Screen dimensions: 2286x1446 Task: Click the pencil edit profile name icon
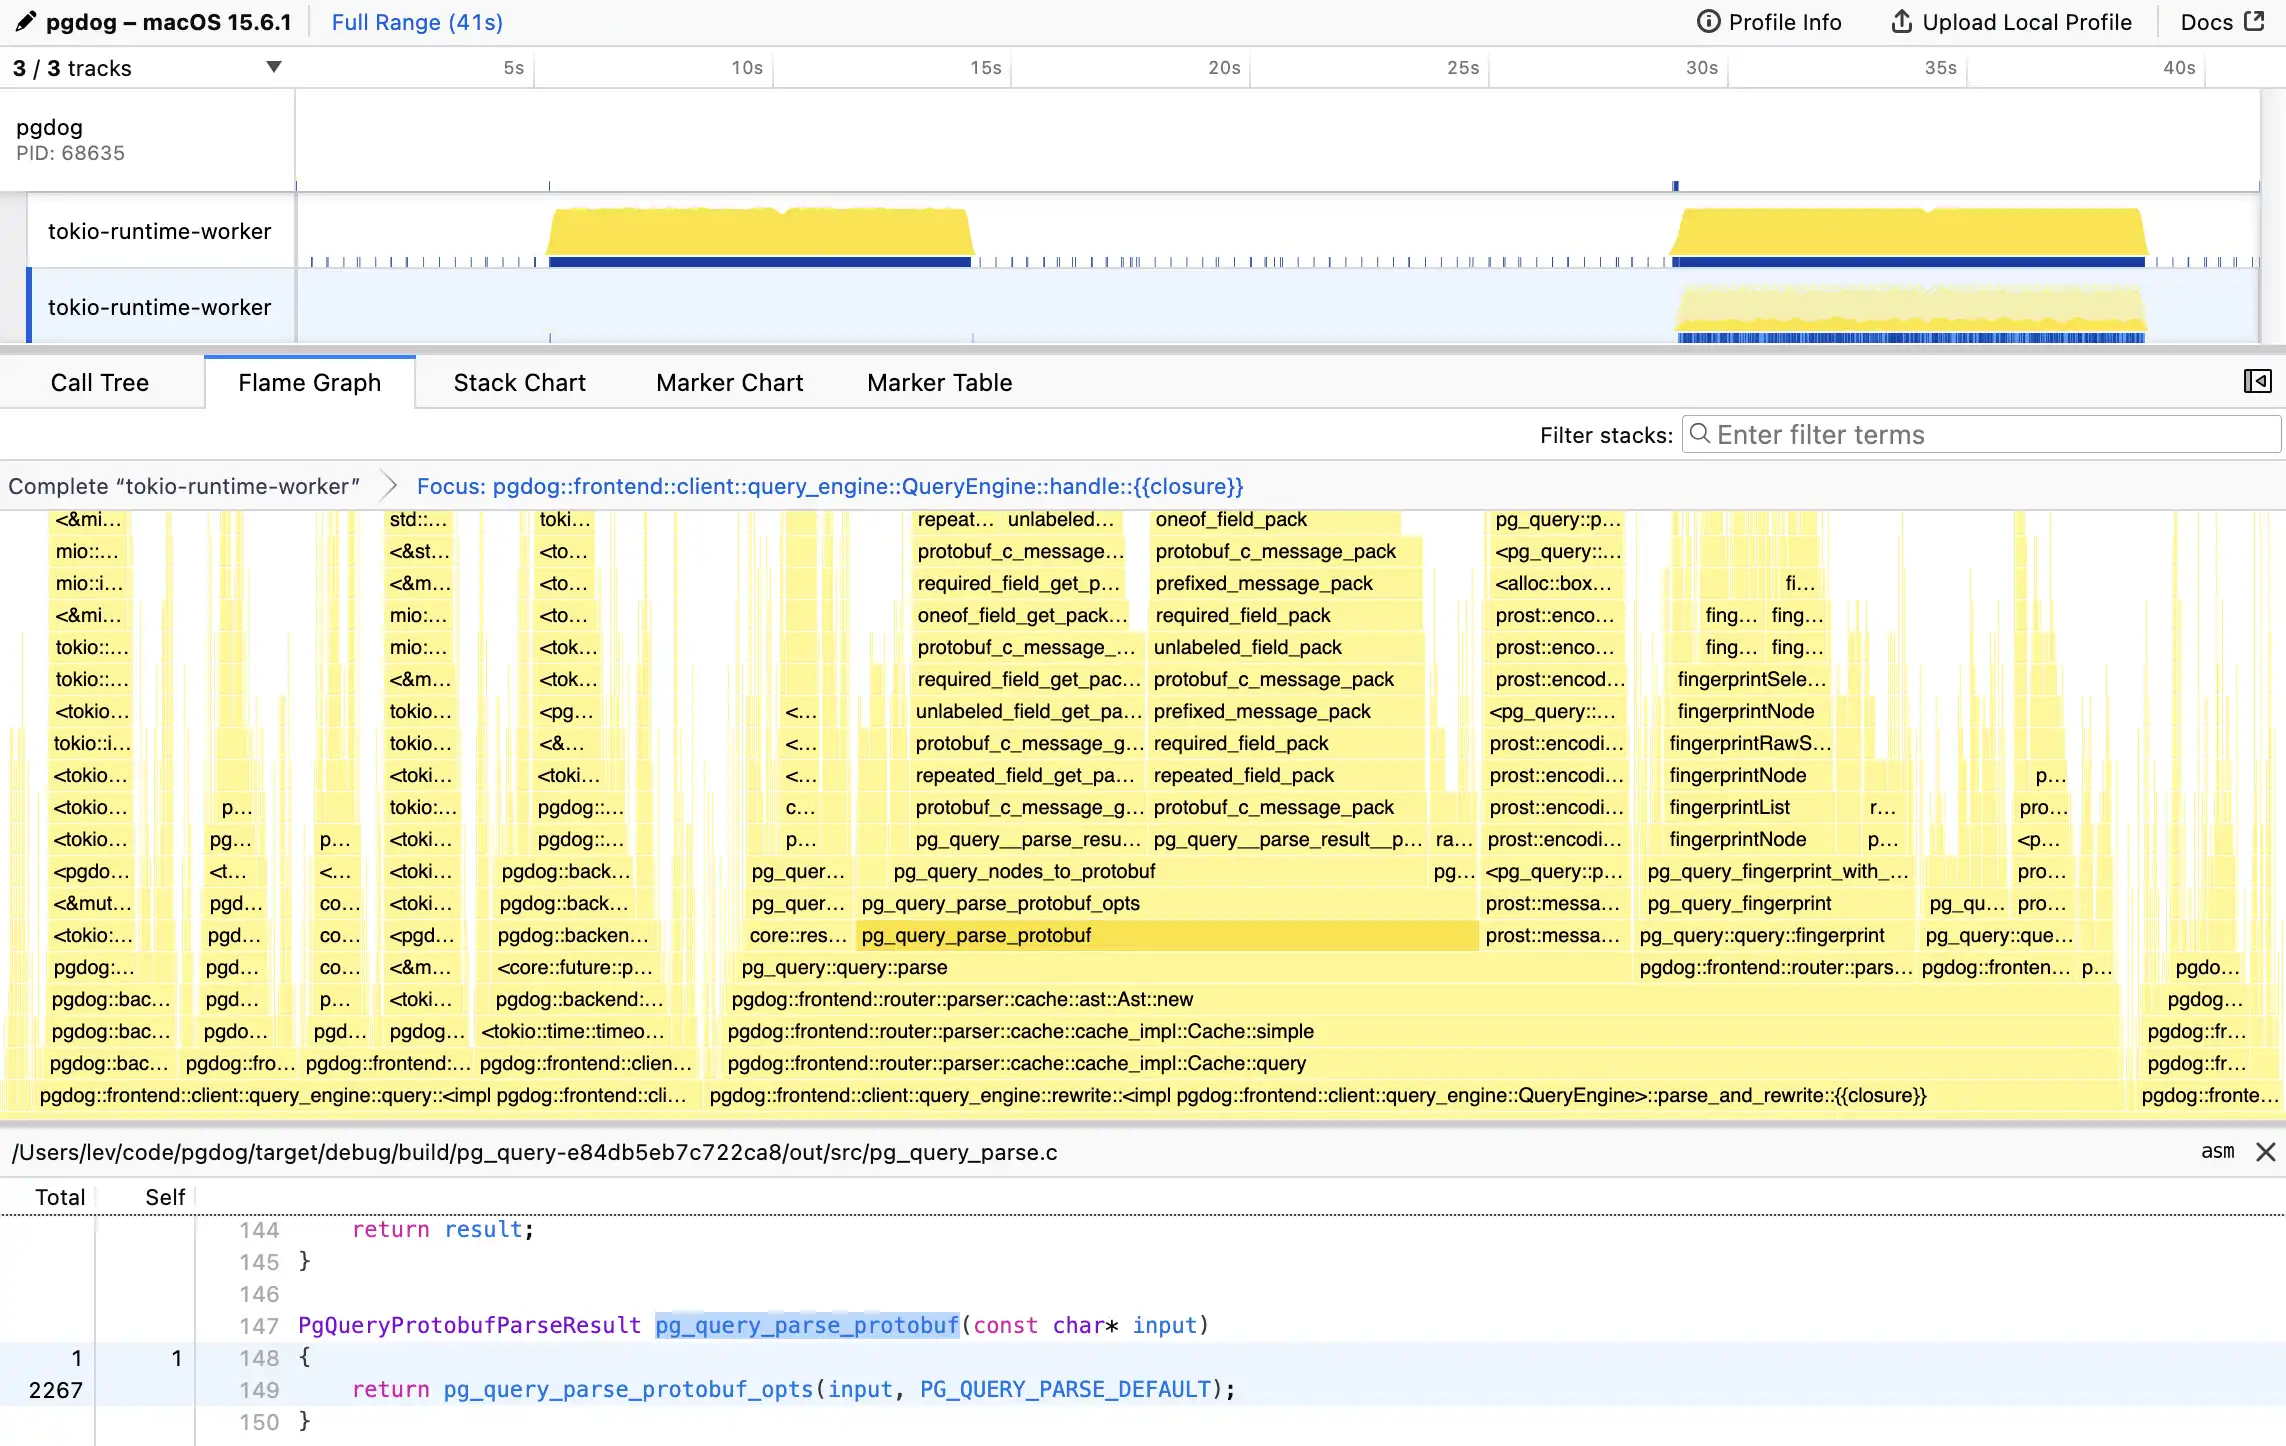[x=25, y=21]
